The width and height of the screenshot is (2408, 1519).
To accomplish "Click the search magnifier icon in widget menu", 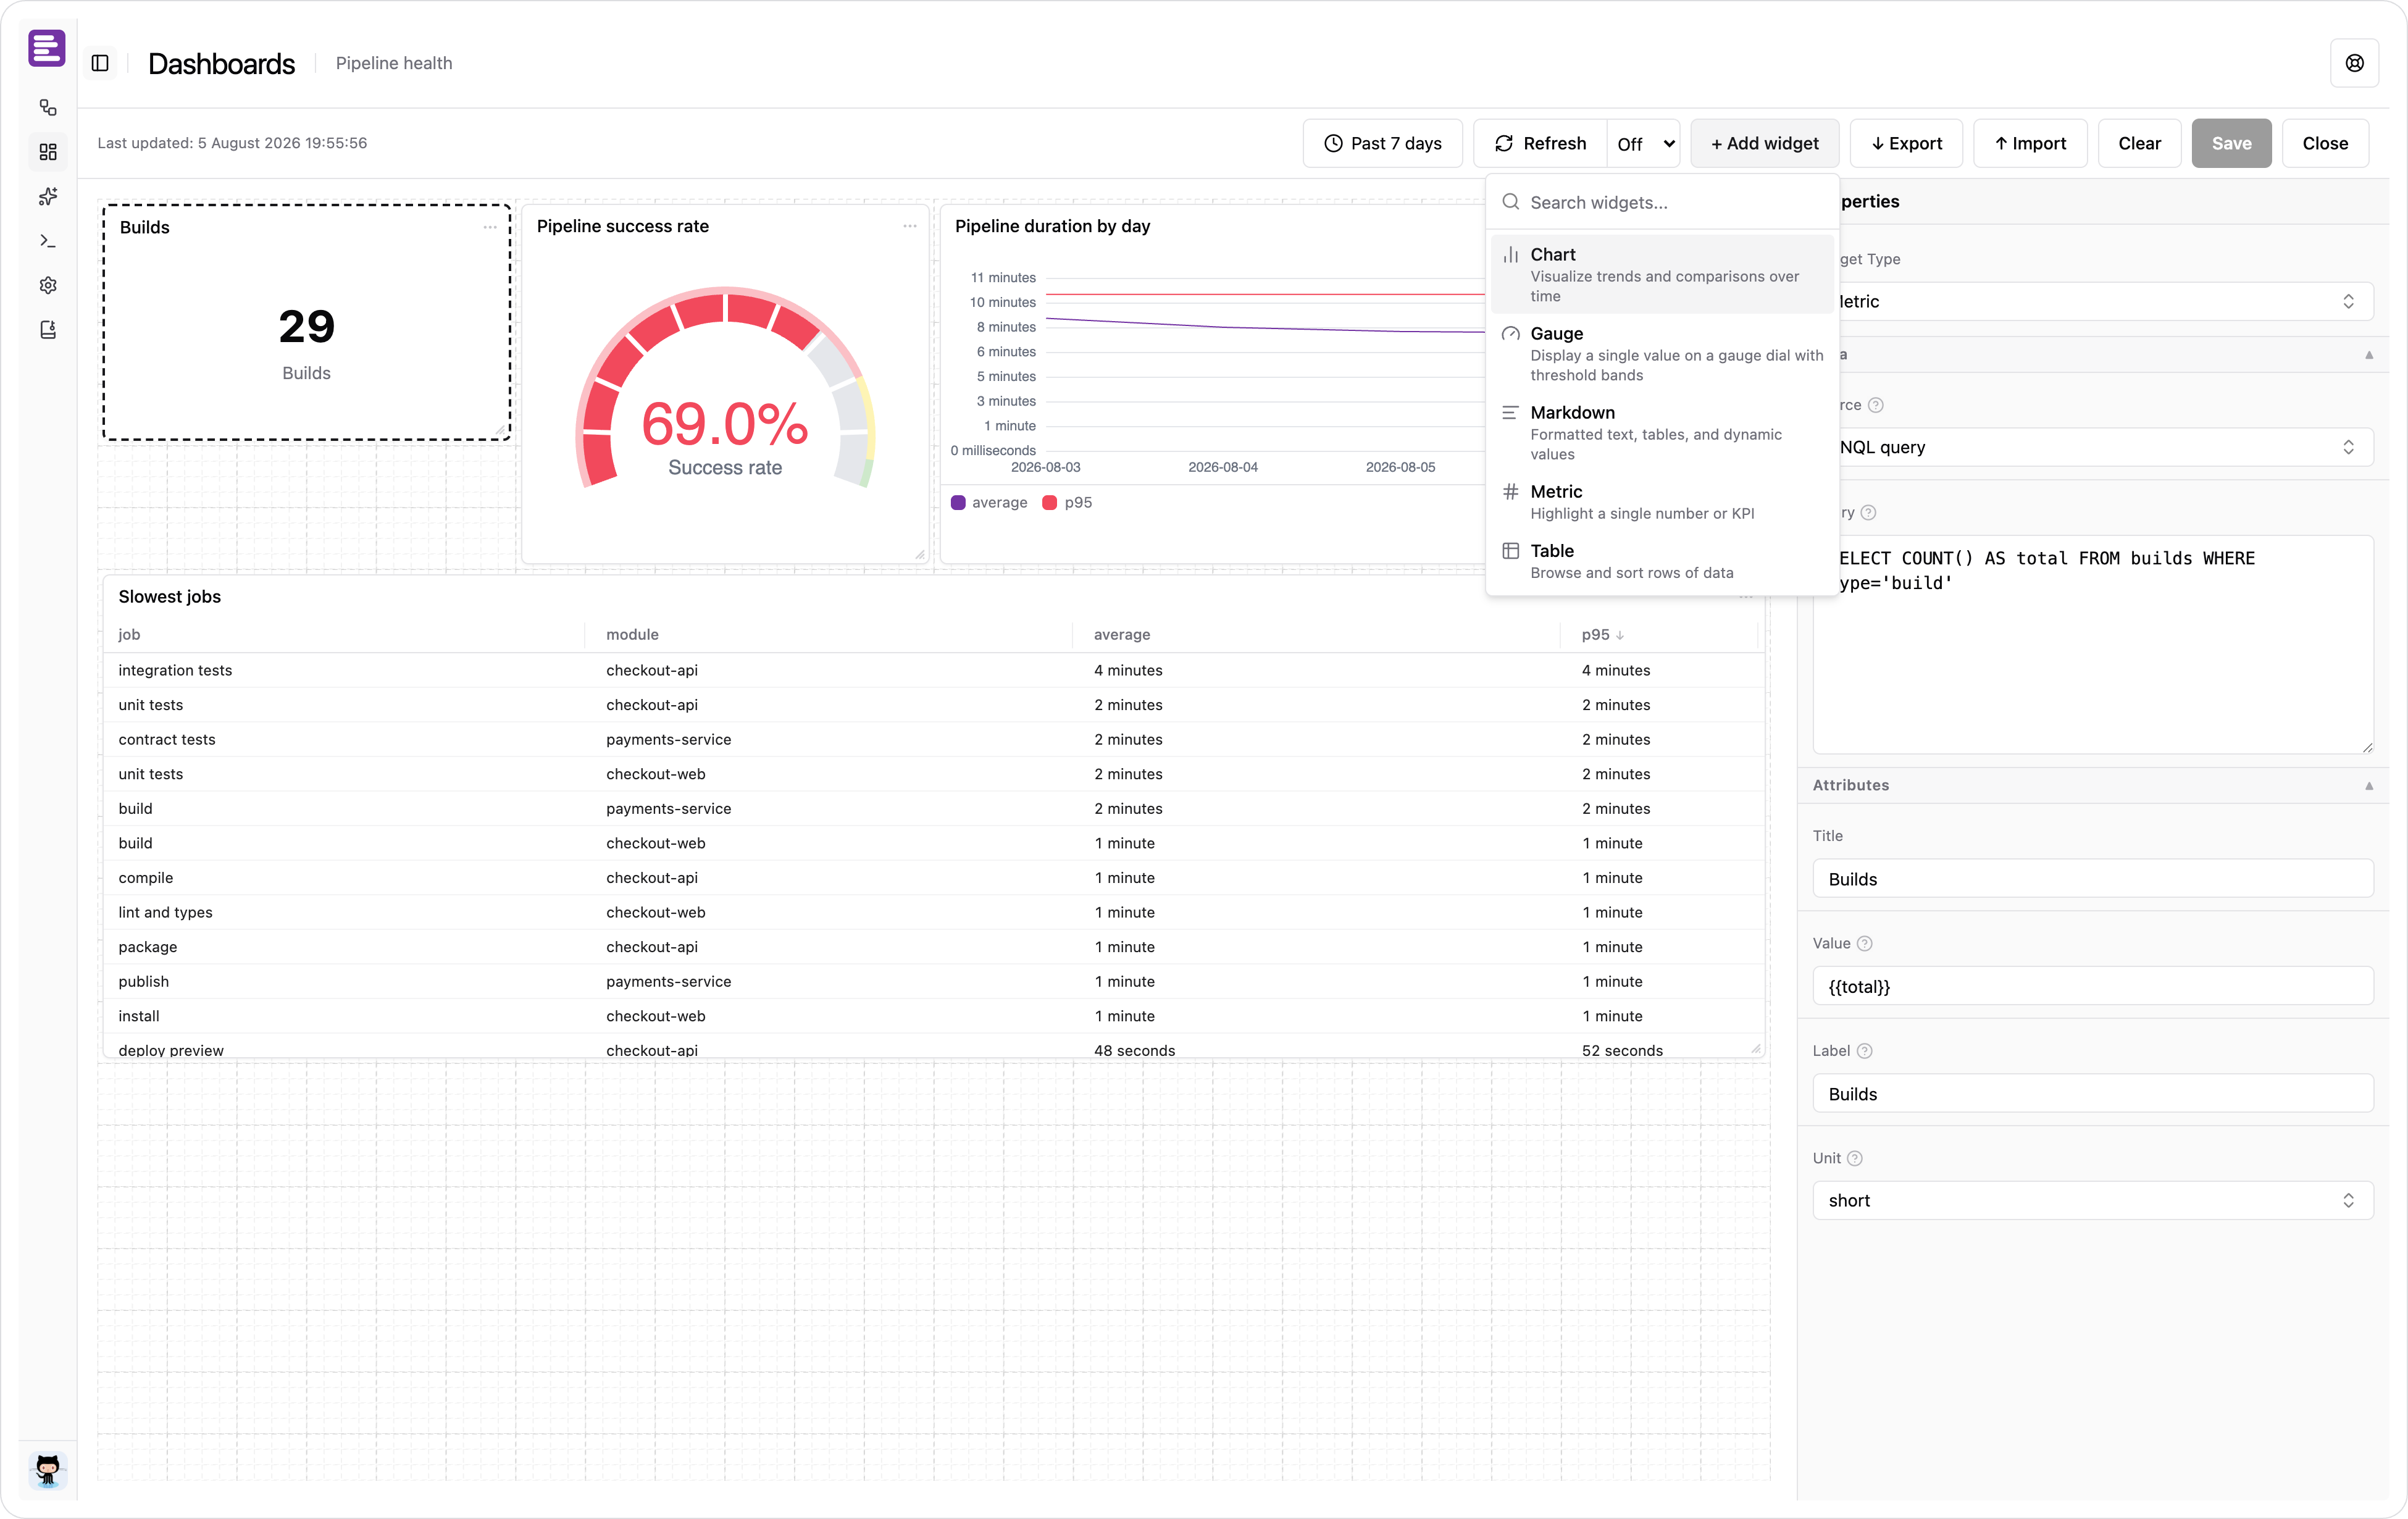I will (x=1510, y=202).
